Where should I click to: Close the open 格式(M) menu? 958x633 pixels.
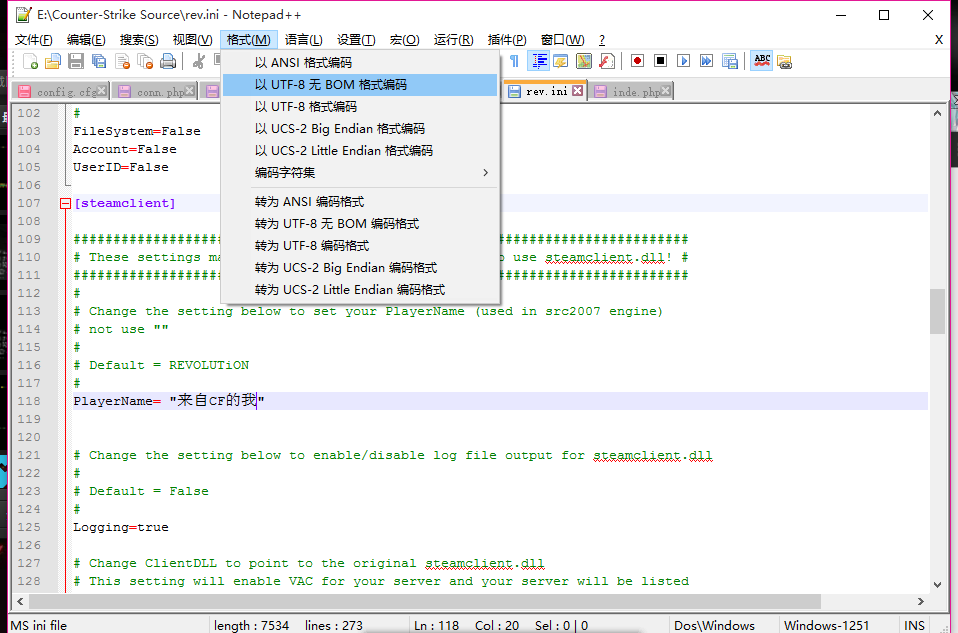pos(249,40)
